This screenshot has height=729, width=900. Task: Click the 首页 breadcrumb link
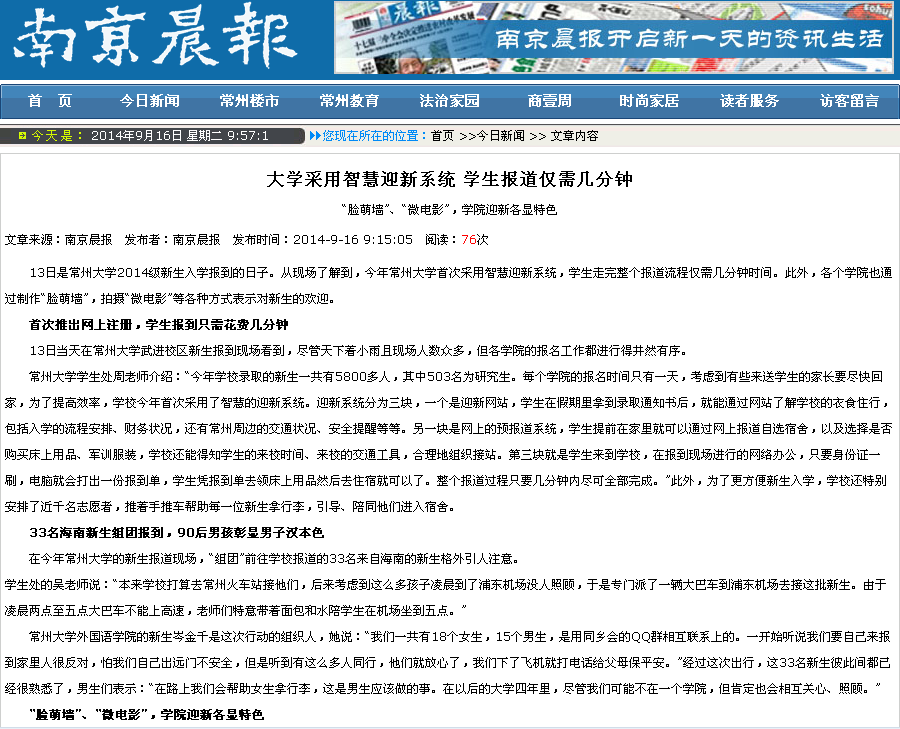click(x=442, y=135)
